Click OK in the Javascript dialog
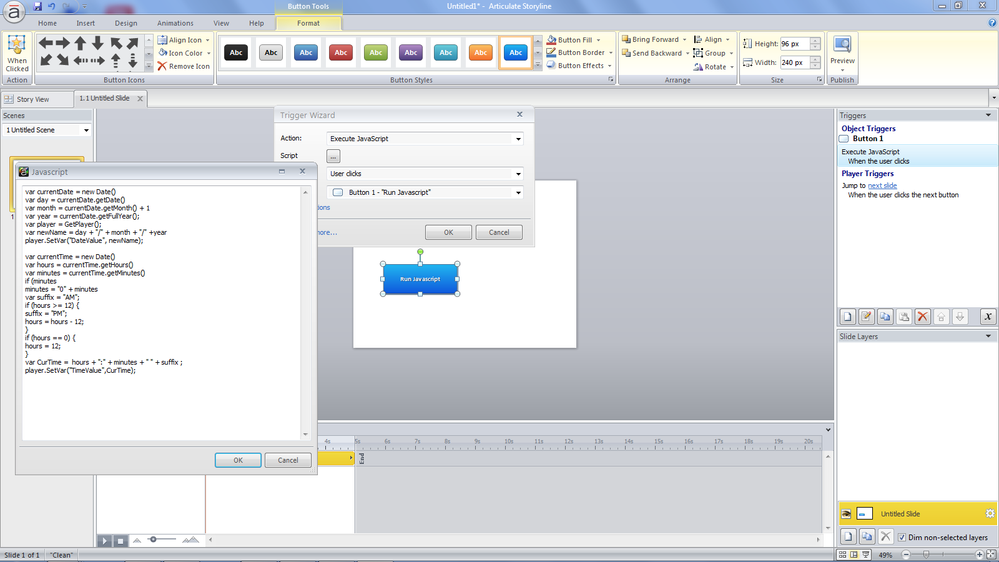 (238, 460)
